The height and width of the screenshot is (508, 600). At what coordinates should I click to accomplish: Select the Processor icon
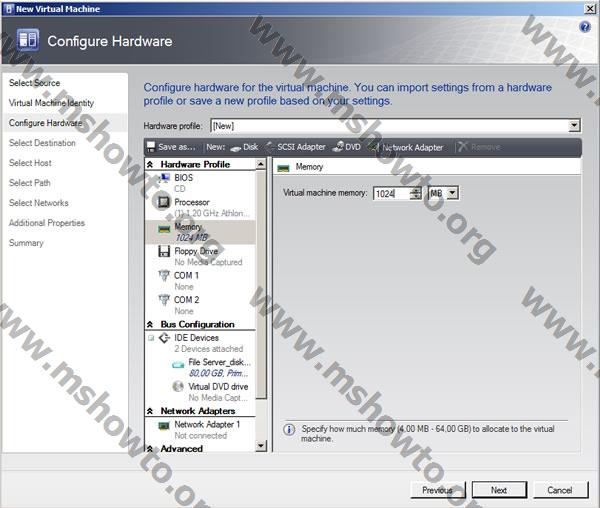pos(164,202)
